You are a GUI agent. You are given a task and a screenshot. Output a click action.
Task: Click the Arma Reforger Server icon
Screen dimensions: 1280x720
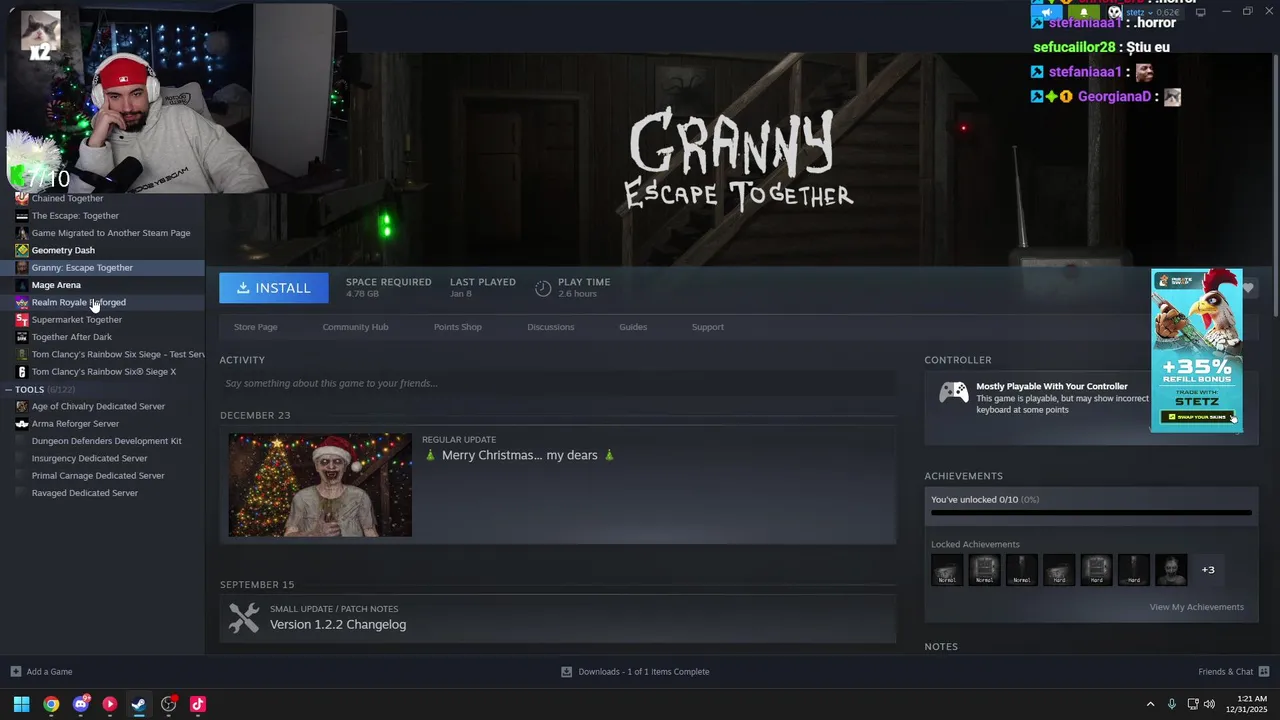click(x=22, y=424)
